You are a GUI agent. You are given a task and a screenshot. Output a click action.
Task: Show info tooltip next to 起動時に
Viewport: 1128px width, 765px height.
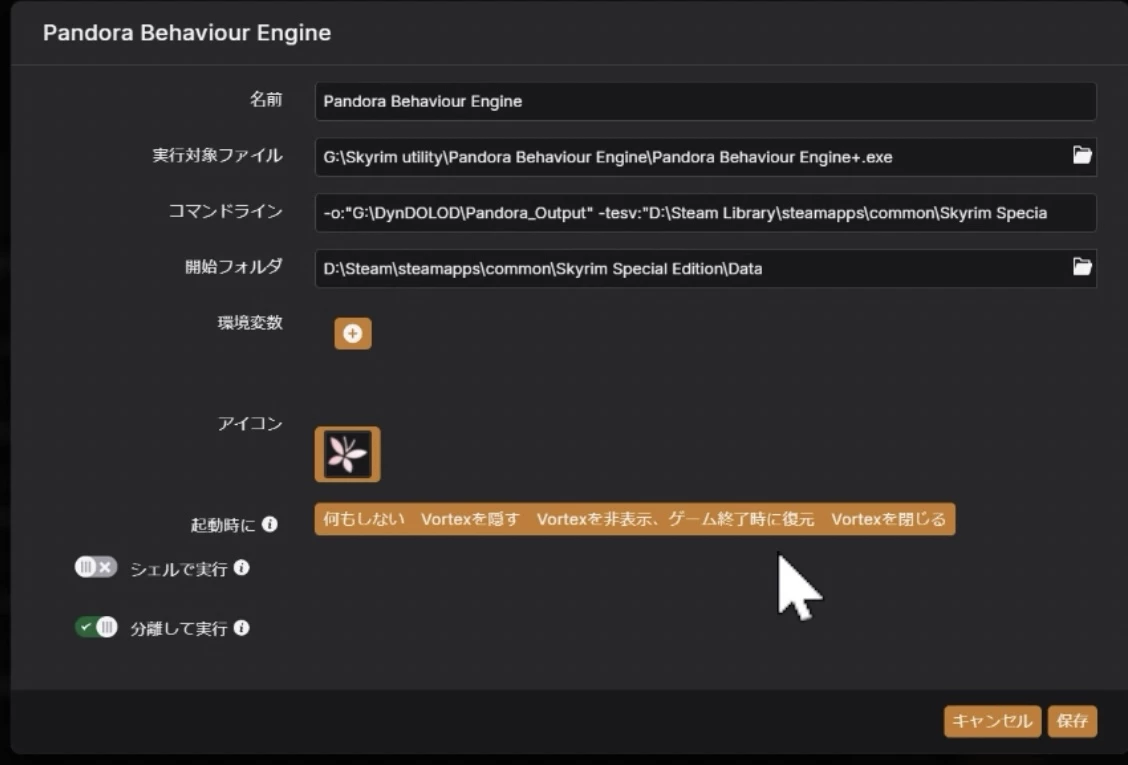(270, 525)
